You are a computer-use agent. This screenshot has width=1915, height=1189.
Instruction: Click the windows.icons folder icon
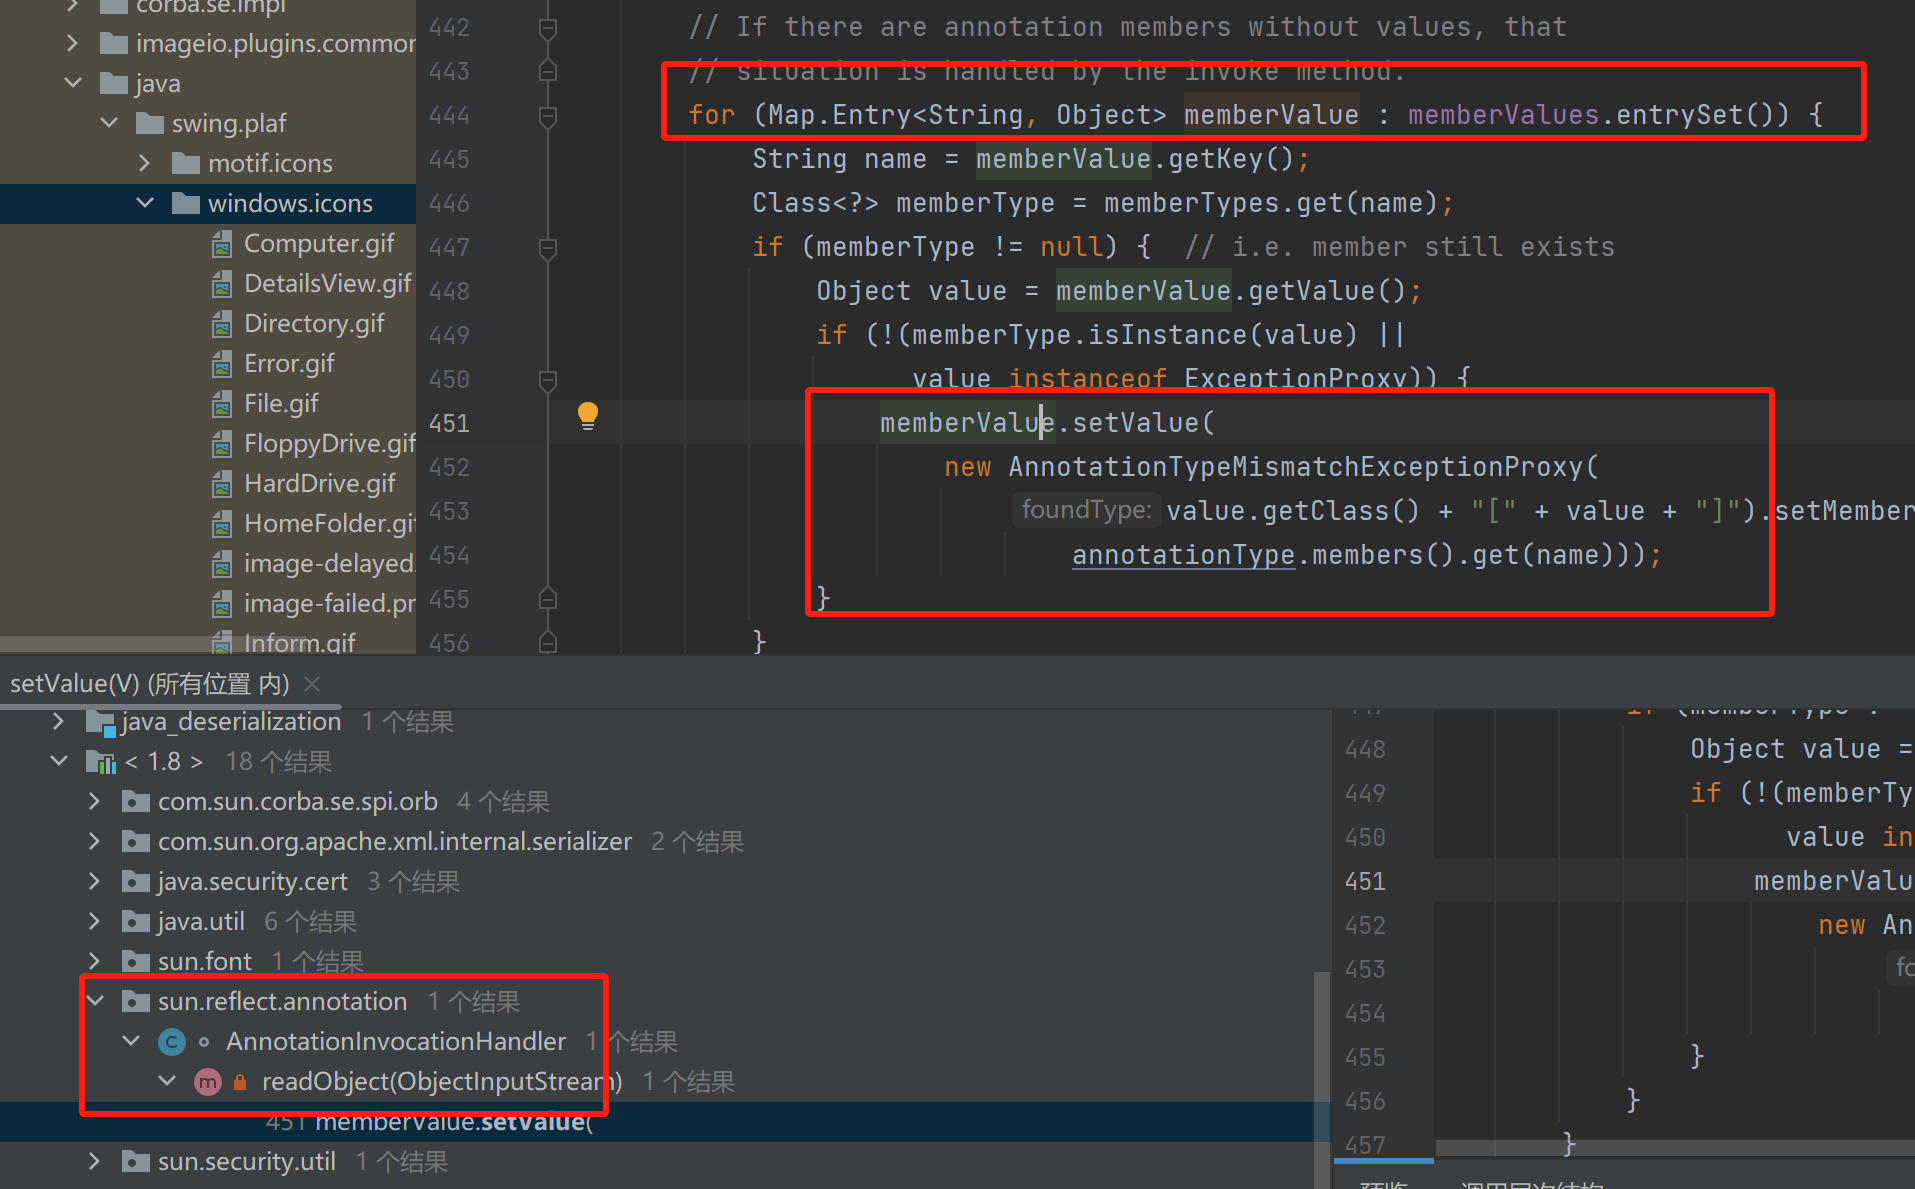click(185, 204)
